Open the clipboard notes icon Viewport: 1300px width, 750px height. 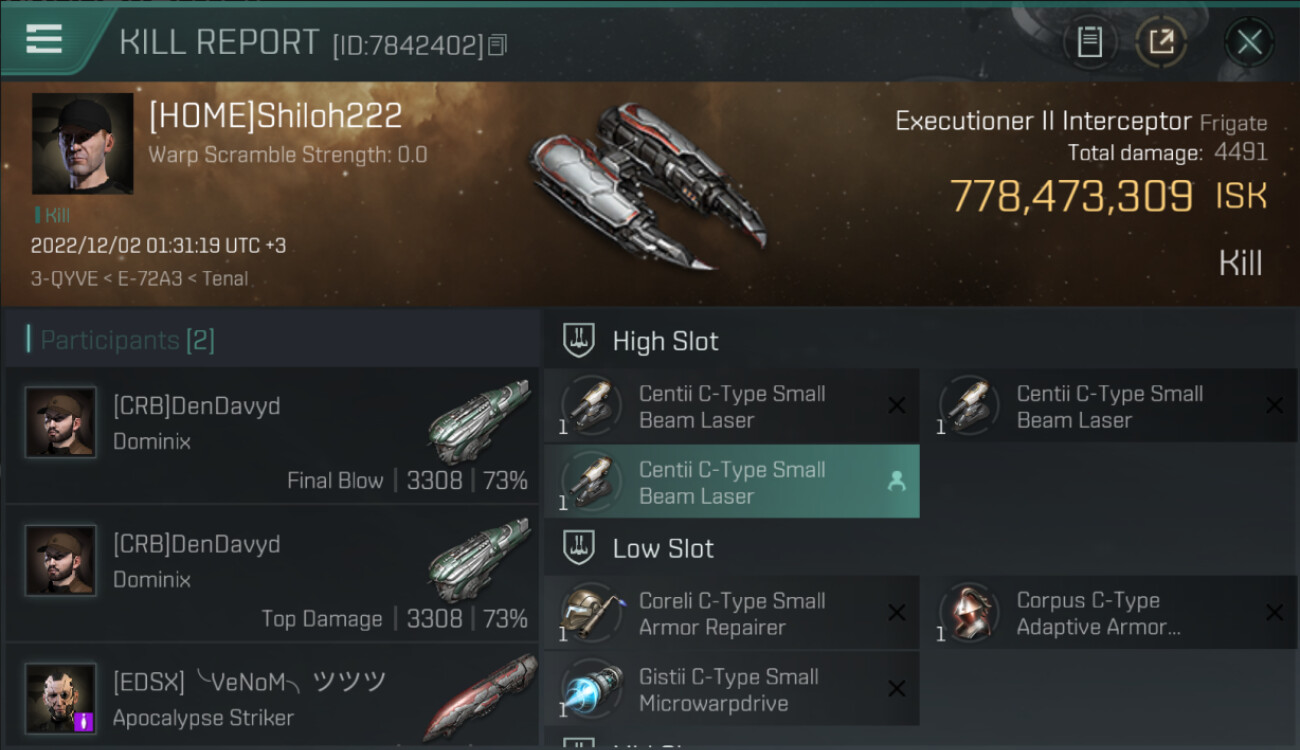pyautogui.click(x=1089, y=42)
